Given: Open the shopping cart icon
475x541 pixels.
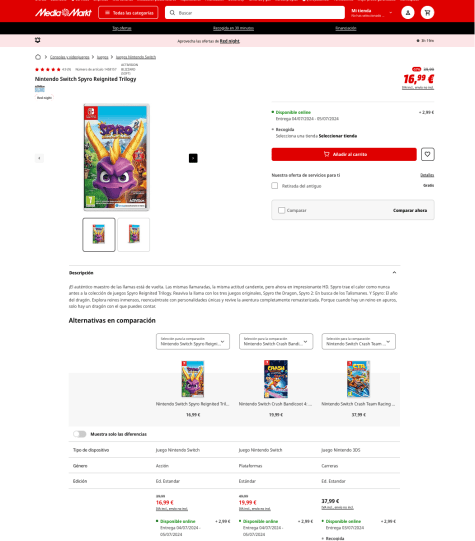Looking at the screenshot, I should 427,13.
